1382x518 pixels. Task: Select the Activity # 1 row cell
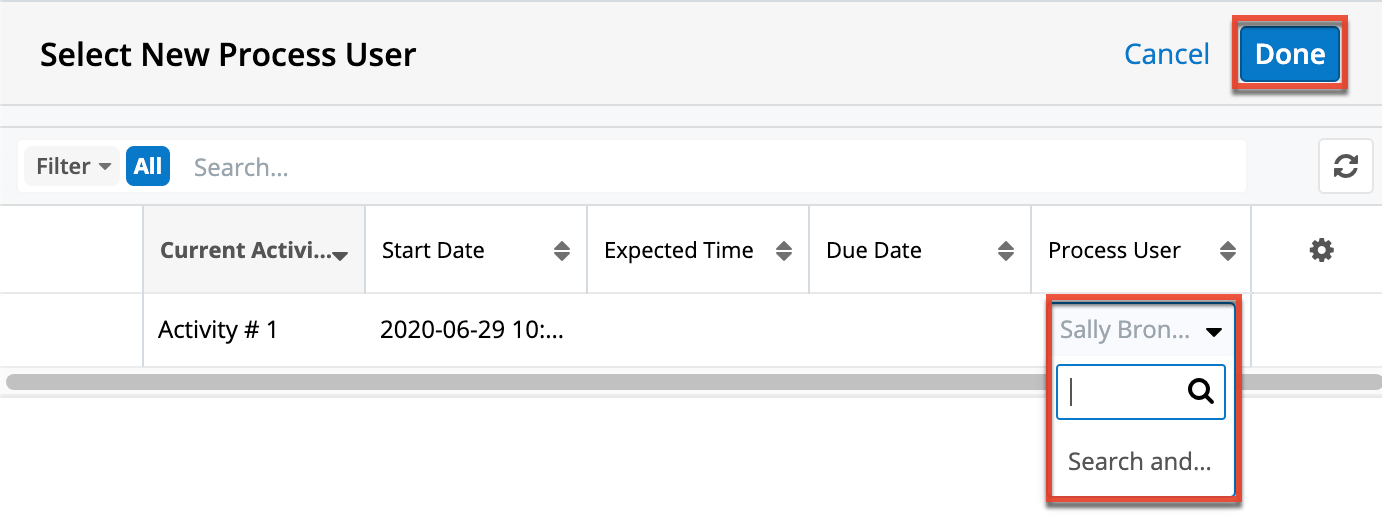(218, 330)
